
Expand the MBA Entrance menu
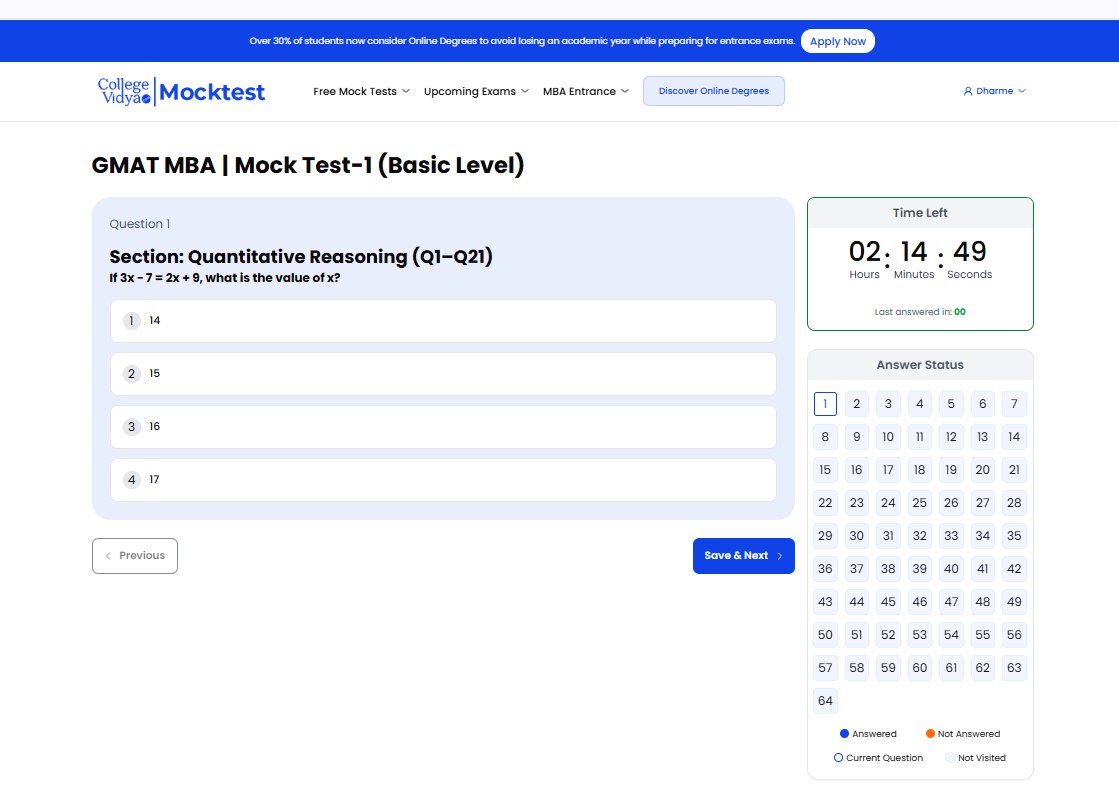pyautogui.click(x=585, y=91)
